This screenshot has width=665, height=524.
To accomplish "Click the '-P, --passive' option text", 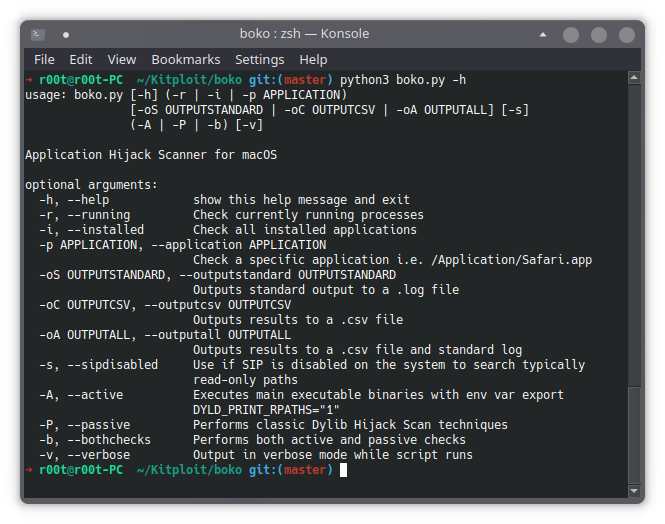I will 85,425.
